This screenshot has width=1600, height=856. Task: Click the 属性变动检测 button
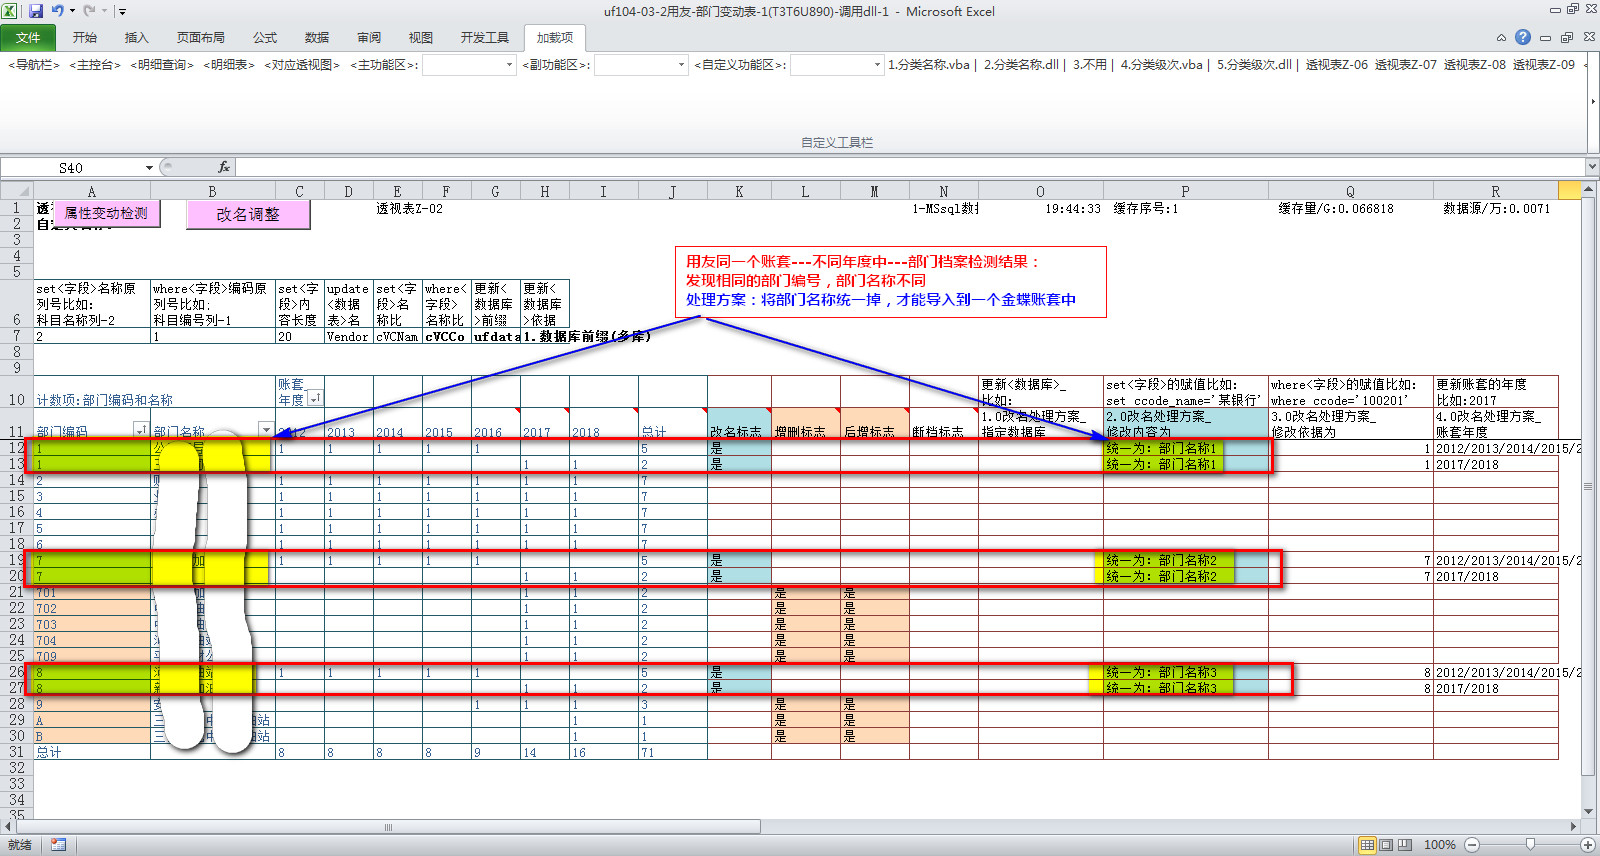tap(106, 213)
